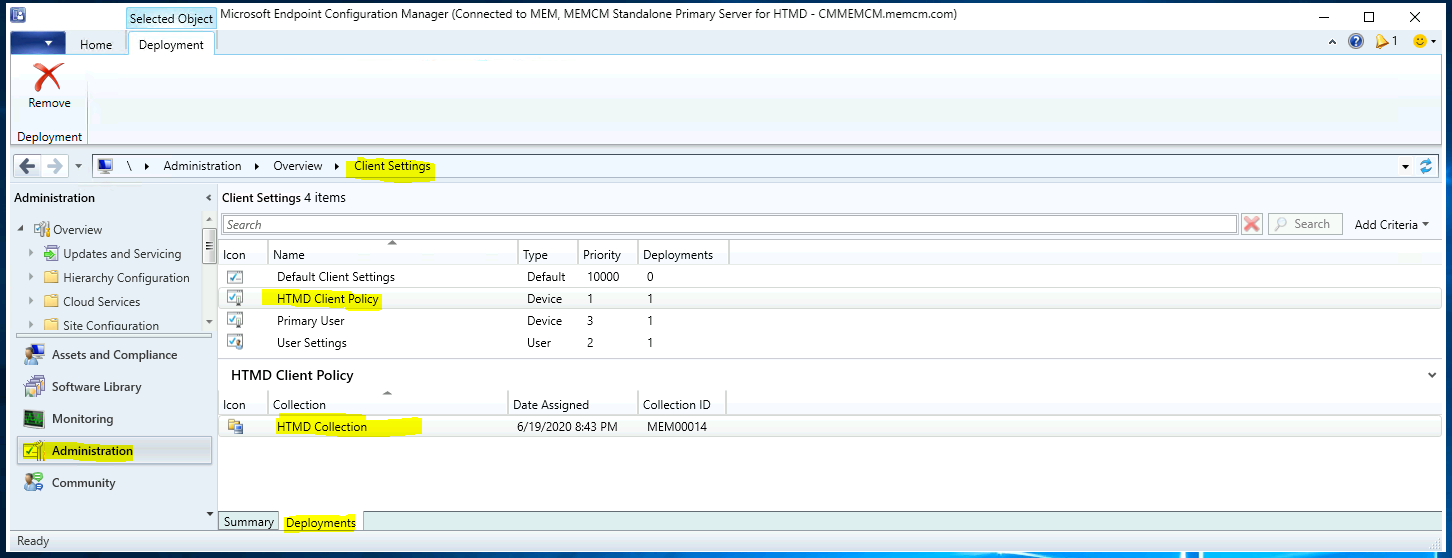
Task: Click HTMD Collection row icon
Action: click(235, 427)
